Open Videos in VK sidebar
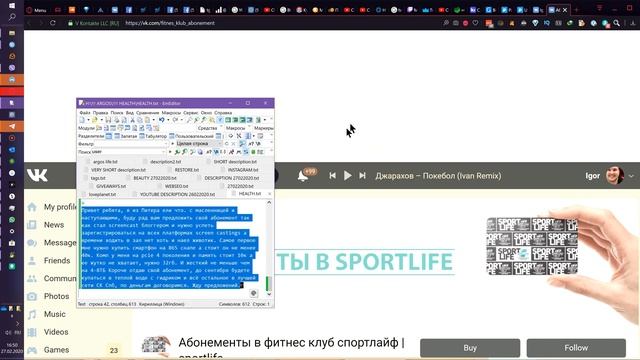This screenshot has height=360, width=640. (x=56, y=332)
